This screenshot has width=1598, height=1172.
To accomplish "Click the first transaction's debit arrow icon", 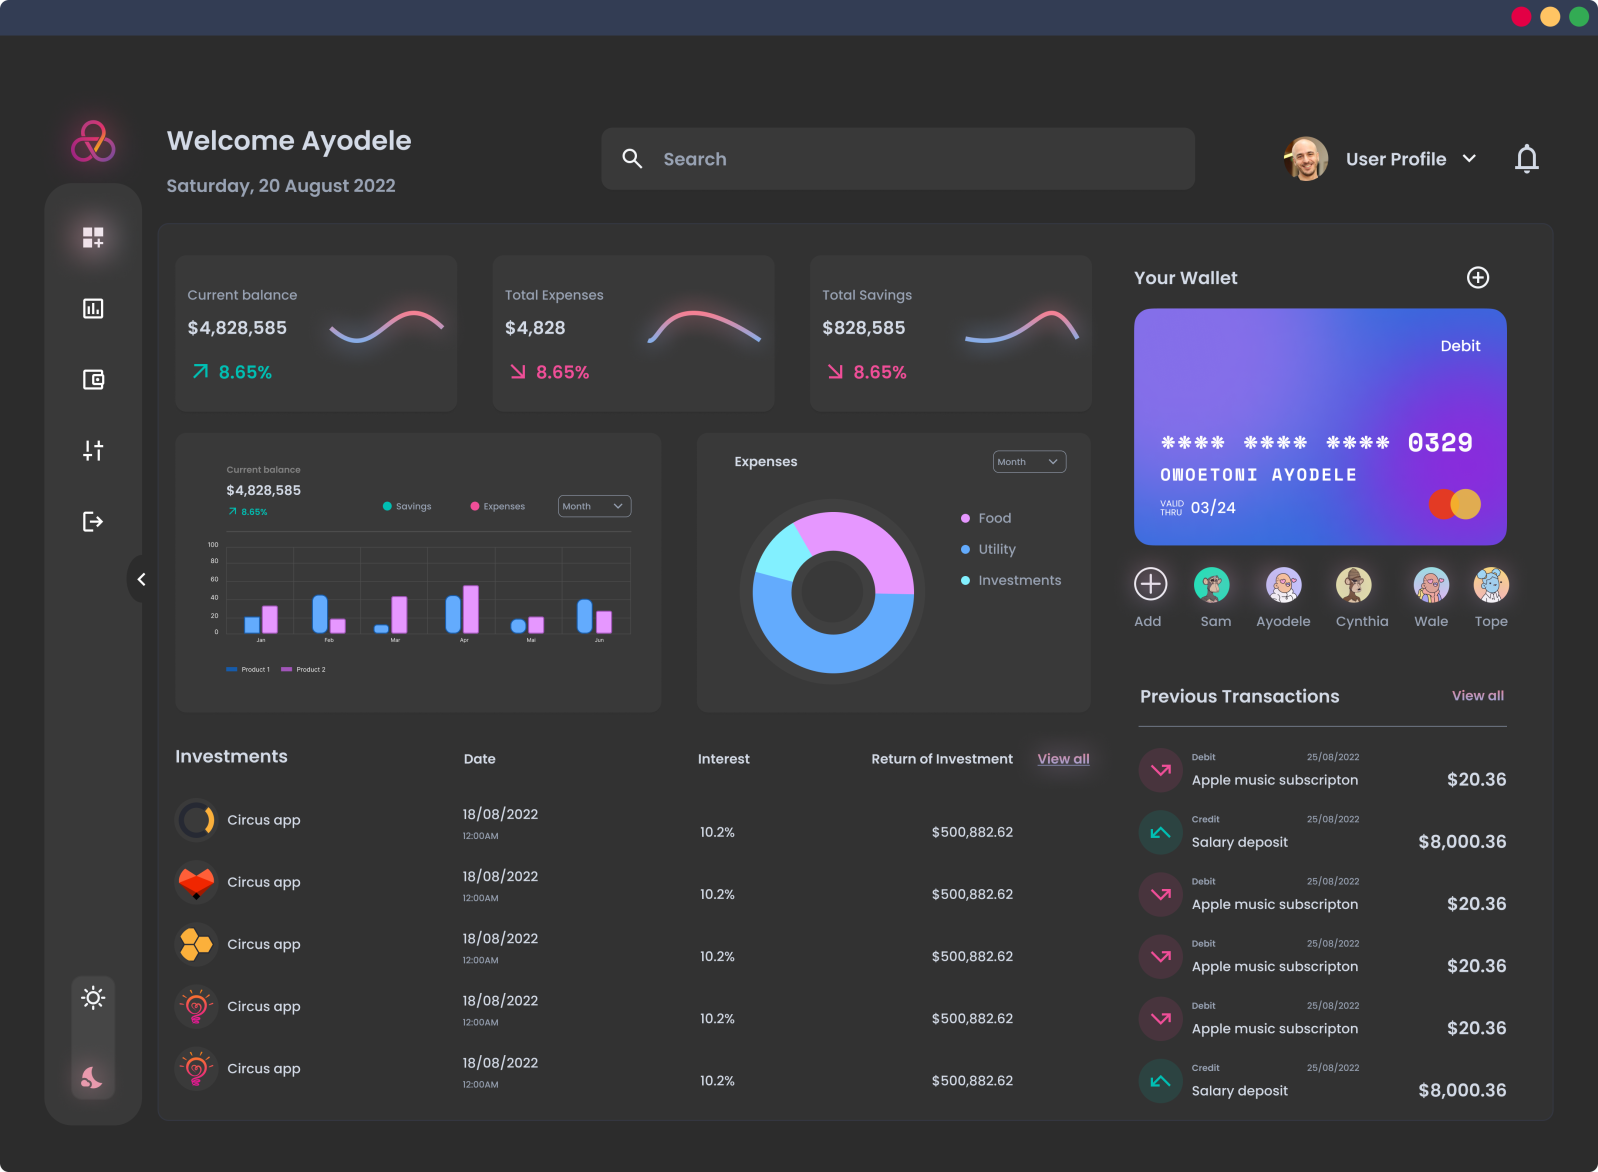I will (x=1160, y=770).
